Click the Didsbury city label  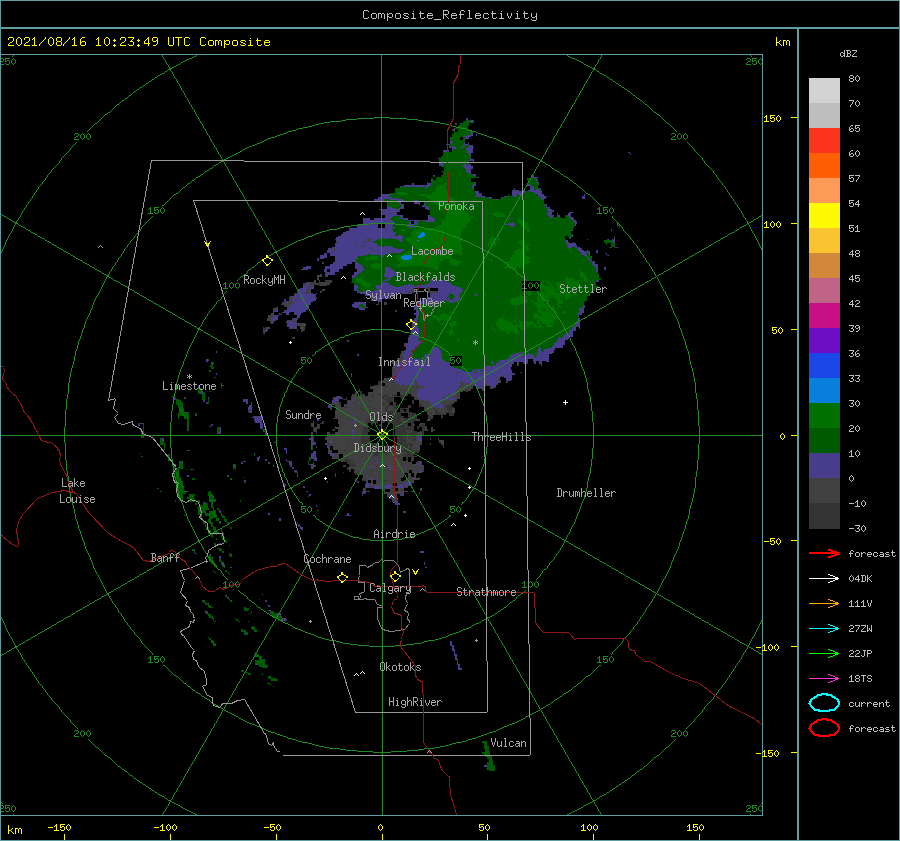377,448
